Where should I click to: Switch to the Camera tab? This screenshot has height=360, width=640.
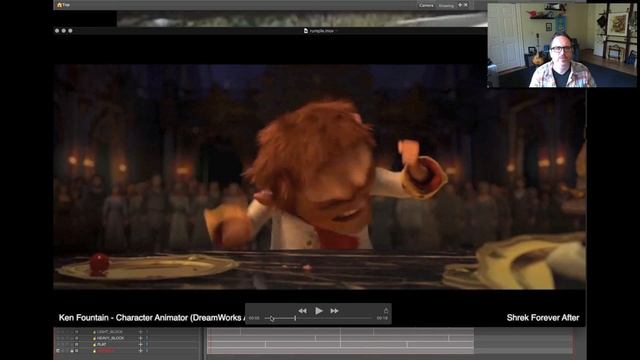(x=426, y=5)
